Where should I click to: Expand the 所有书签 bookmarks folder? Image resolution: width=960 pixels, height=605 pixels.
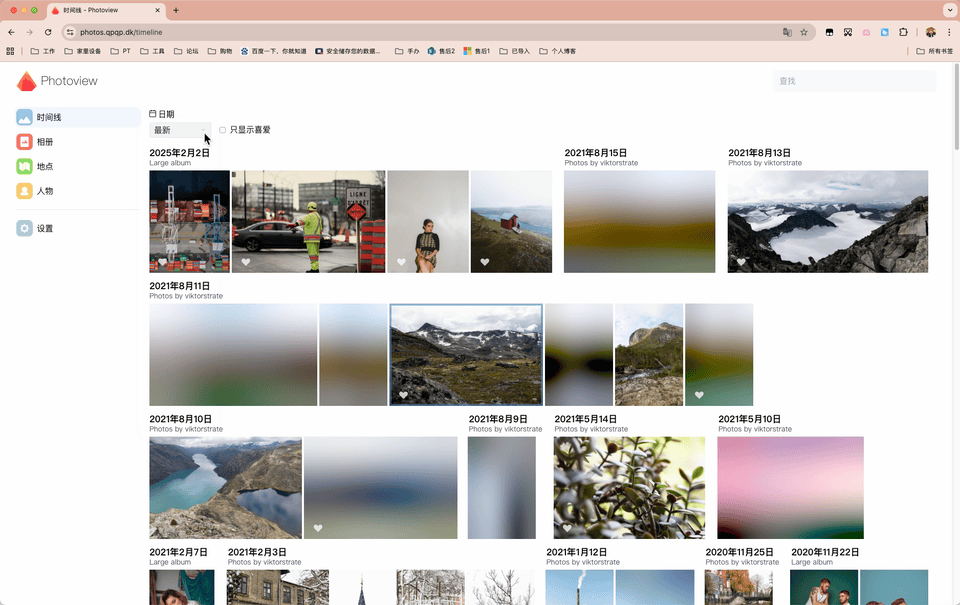[x=934, y=50]
